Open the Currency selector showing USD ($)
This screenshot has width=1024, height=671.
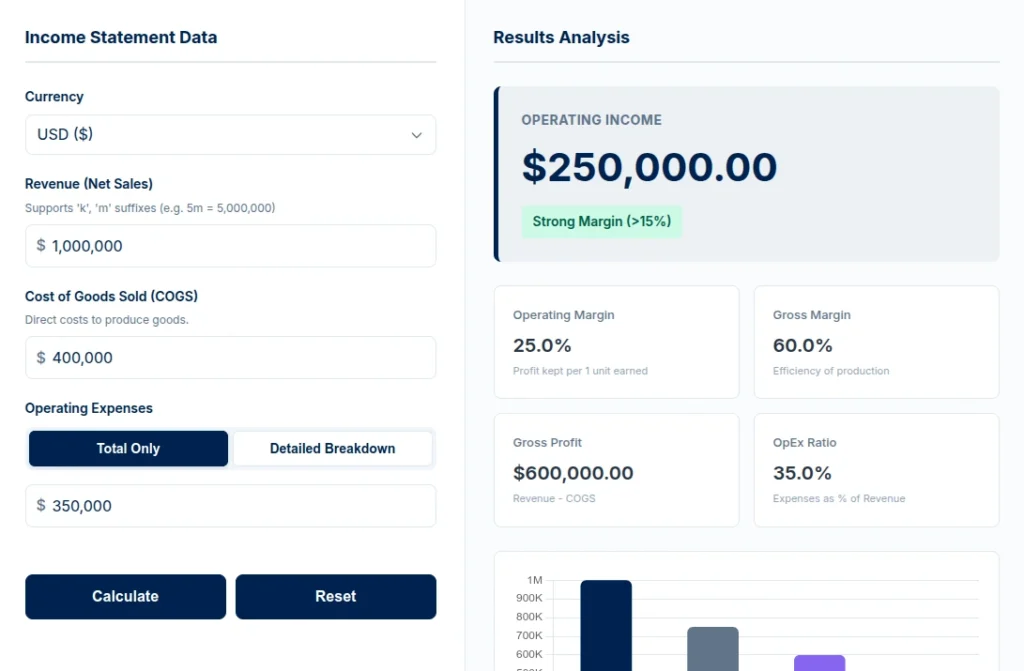point(230,134)
